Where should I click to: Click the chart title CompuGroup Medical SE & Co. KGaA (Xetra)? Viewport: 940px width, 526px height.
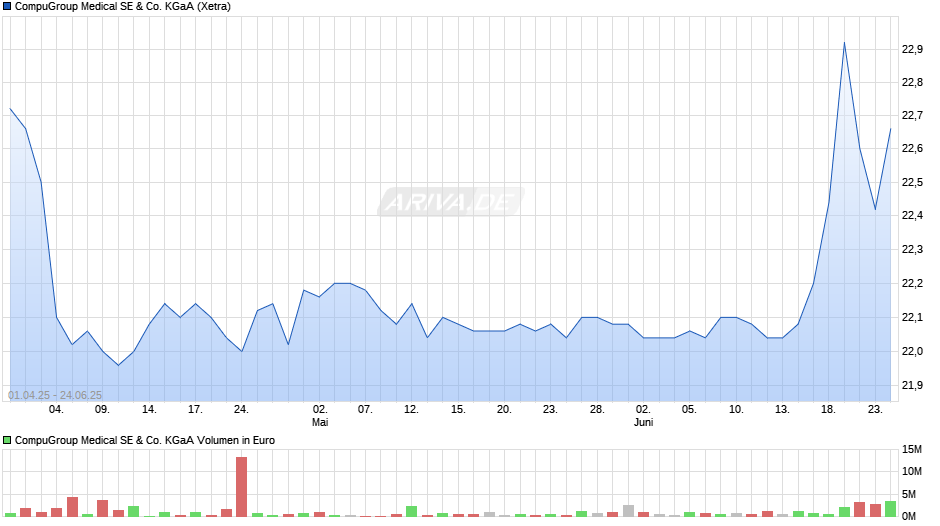123,7
